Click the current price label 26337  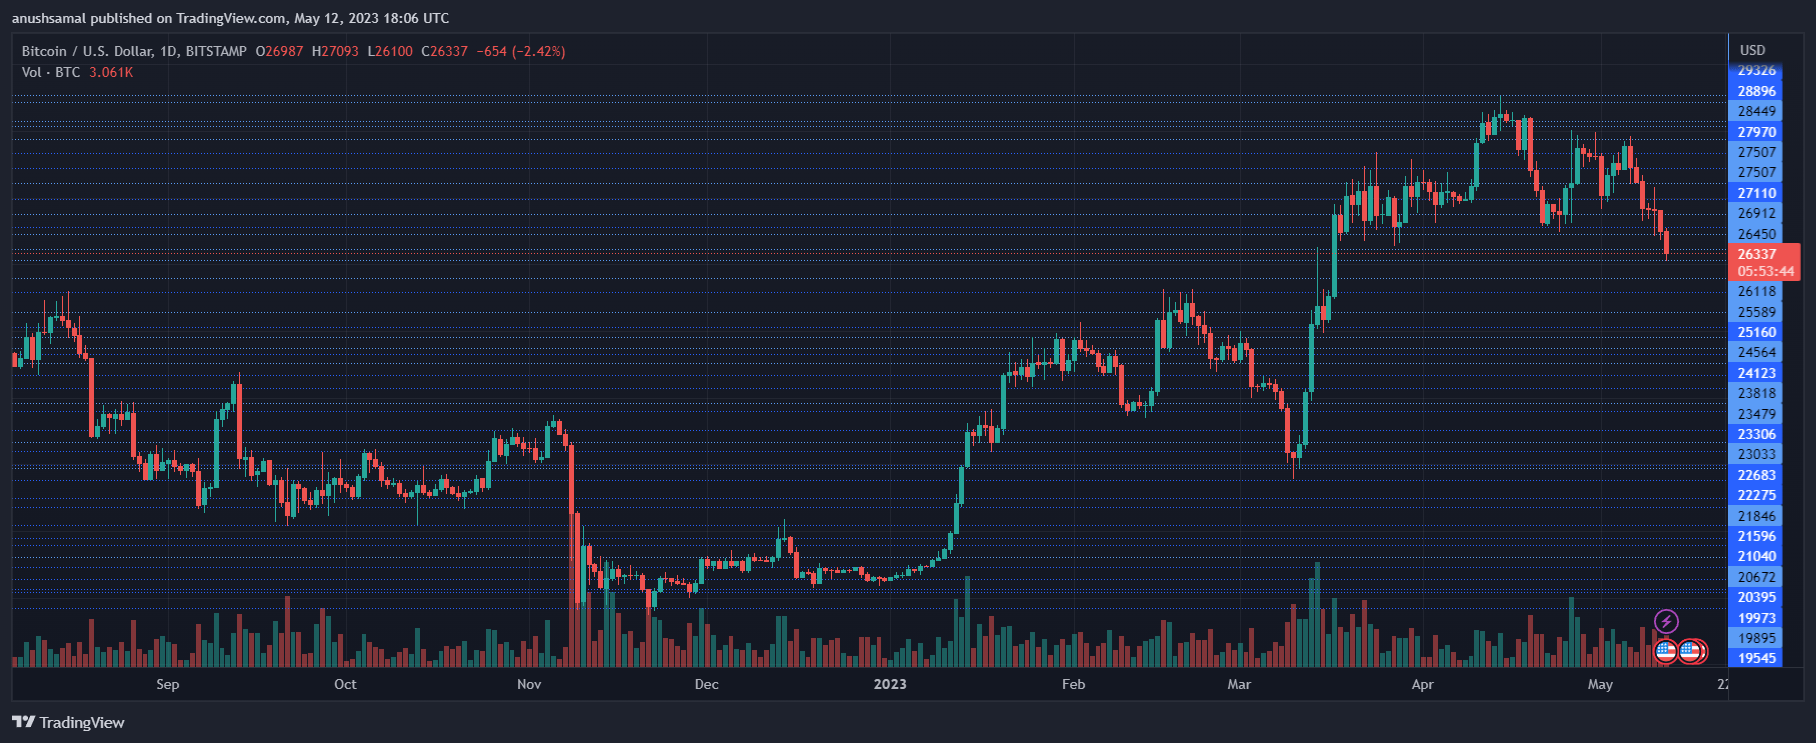click(x=1757, y=254)
